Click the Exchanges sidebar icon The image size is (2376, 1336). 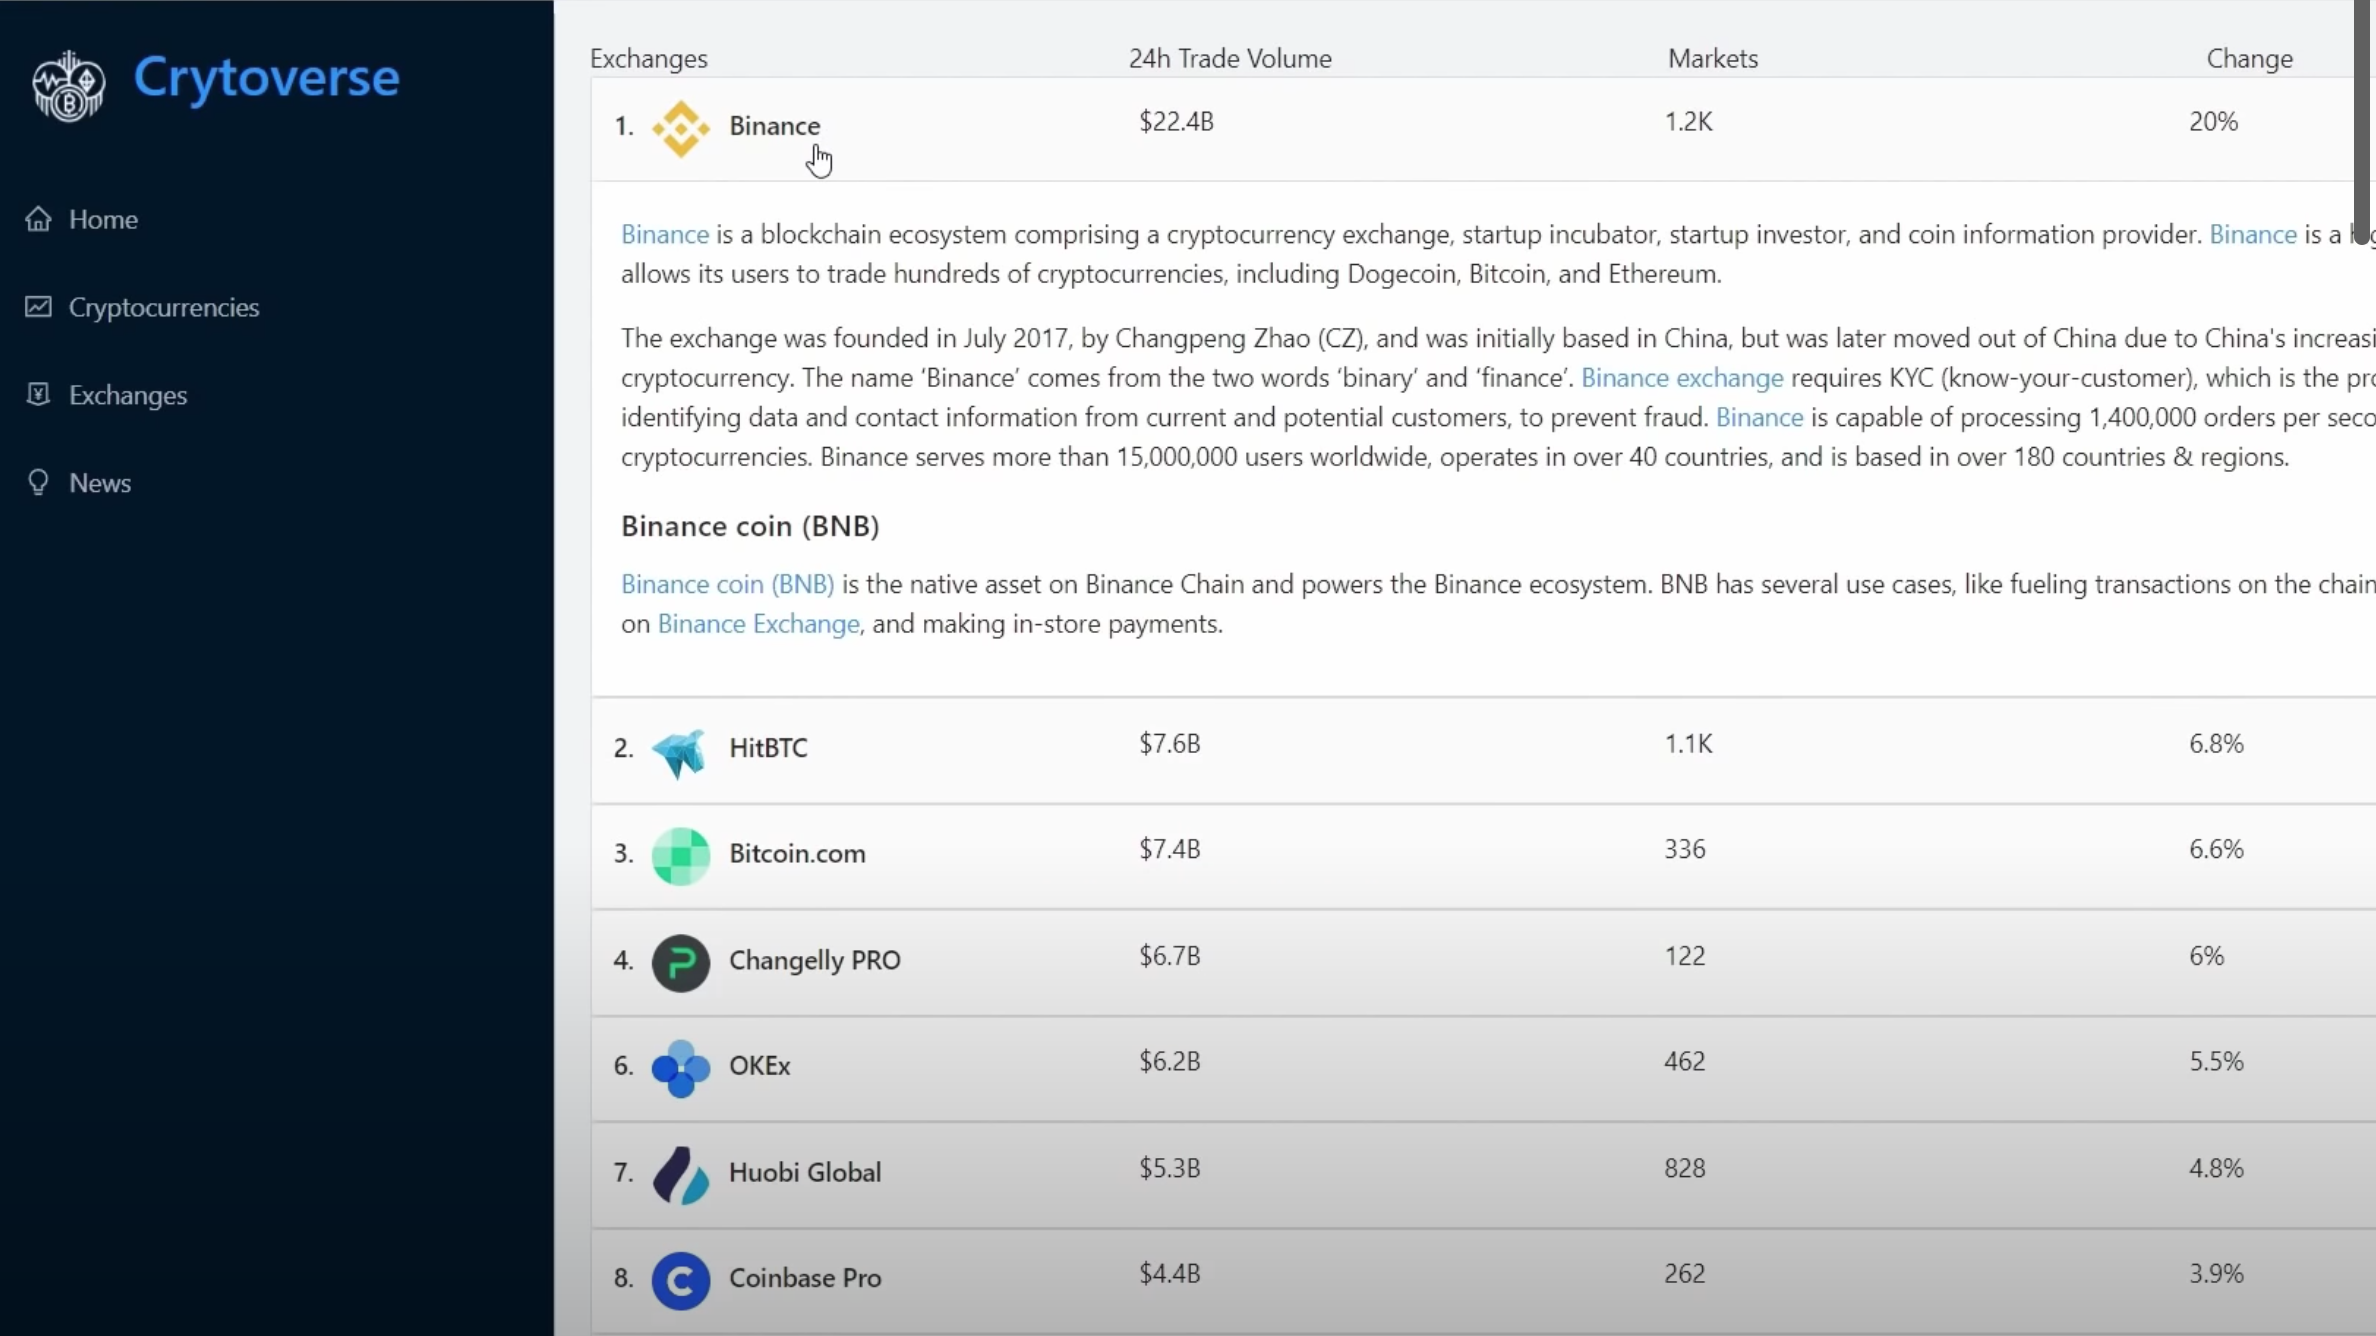(38, 395)
